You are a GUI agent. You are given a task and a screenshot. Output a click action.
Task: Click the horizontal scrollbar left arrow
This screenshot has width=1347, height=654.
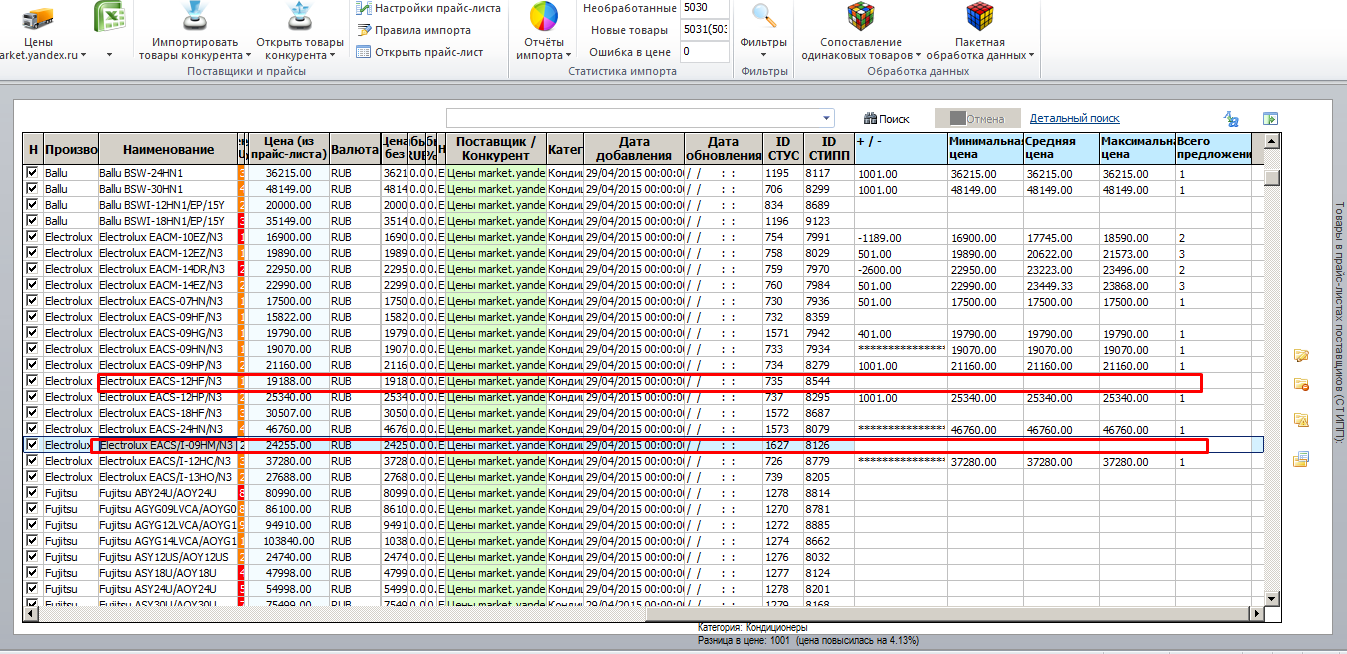(30, 614)
